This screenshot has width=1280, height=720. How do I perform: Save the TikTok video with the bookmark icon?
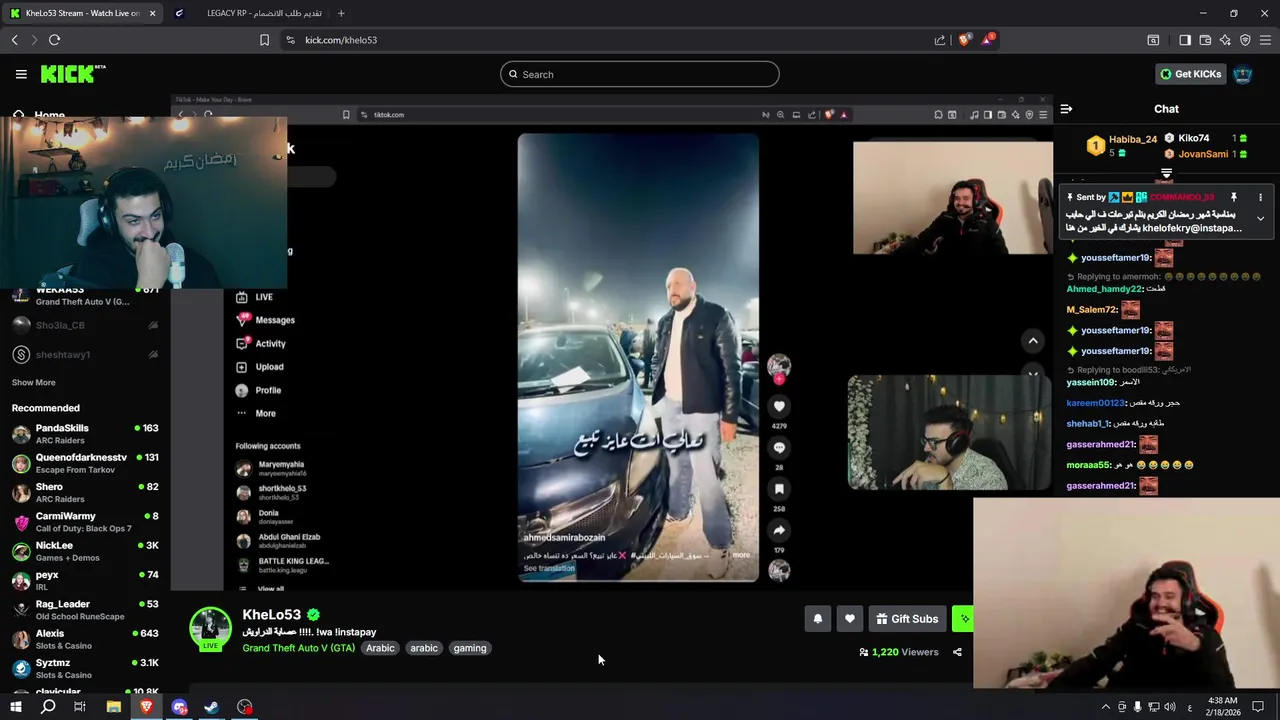(779, 489)
